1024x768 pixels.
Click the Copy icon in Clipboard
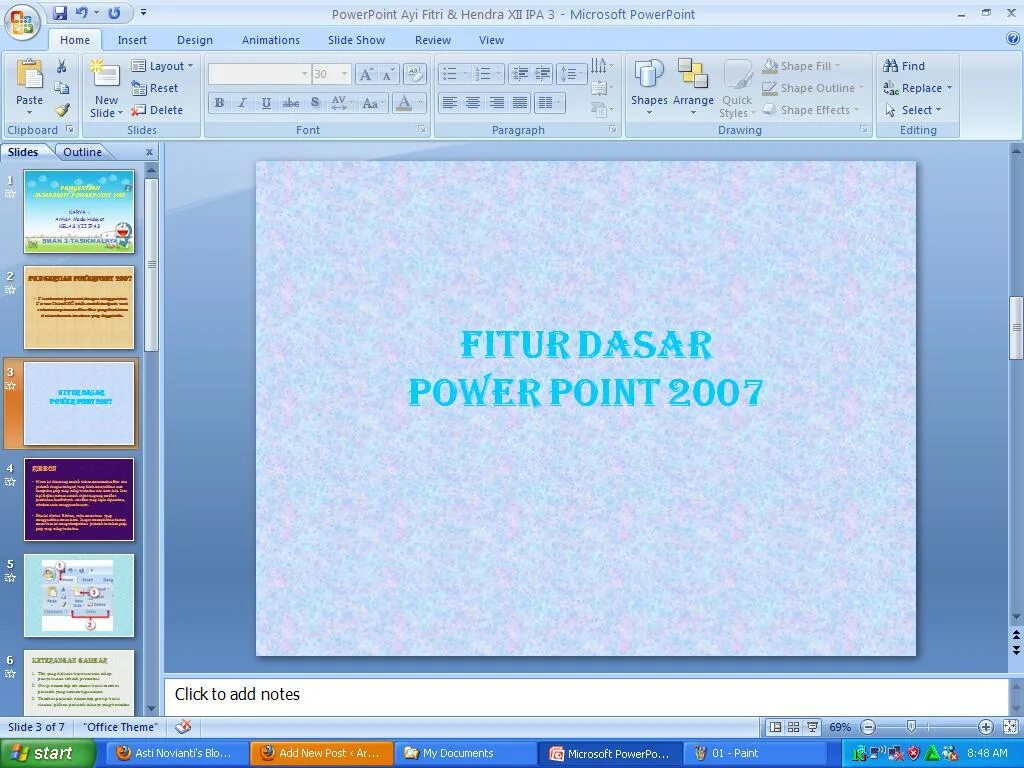tap(61, 88)
